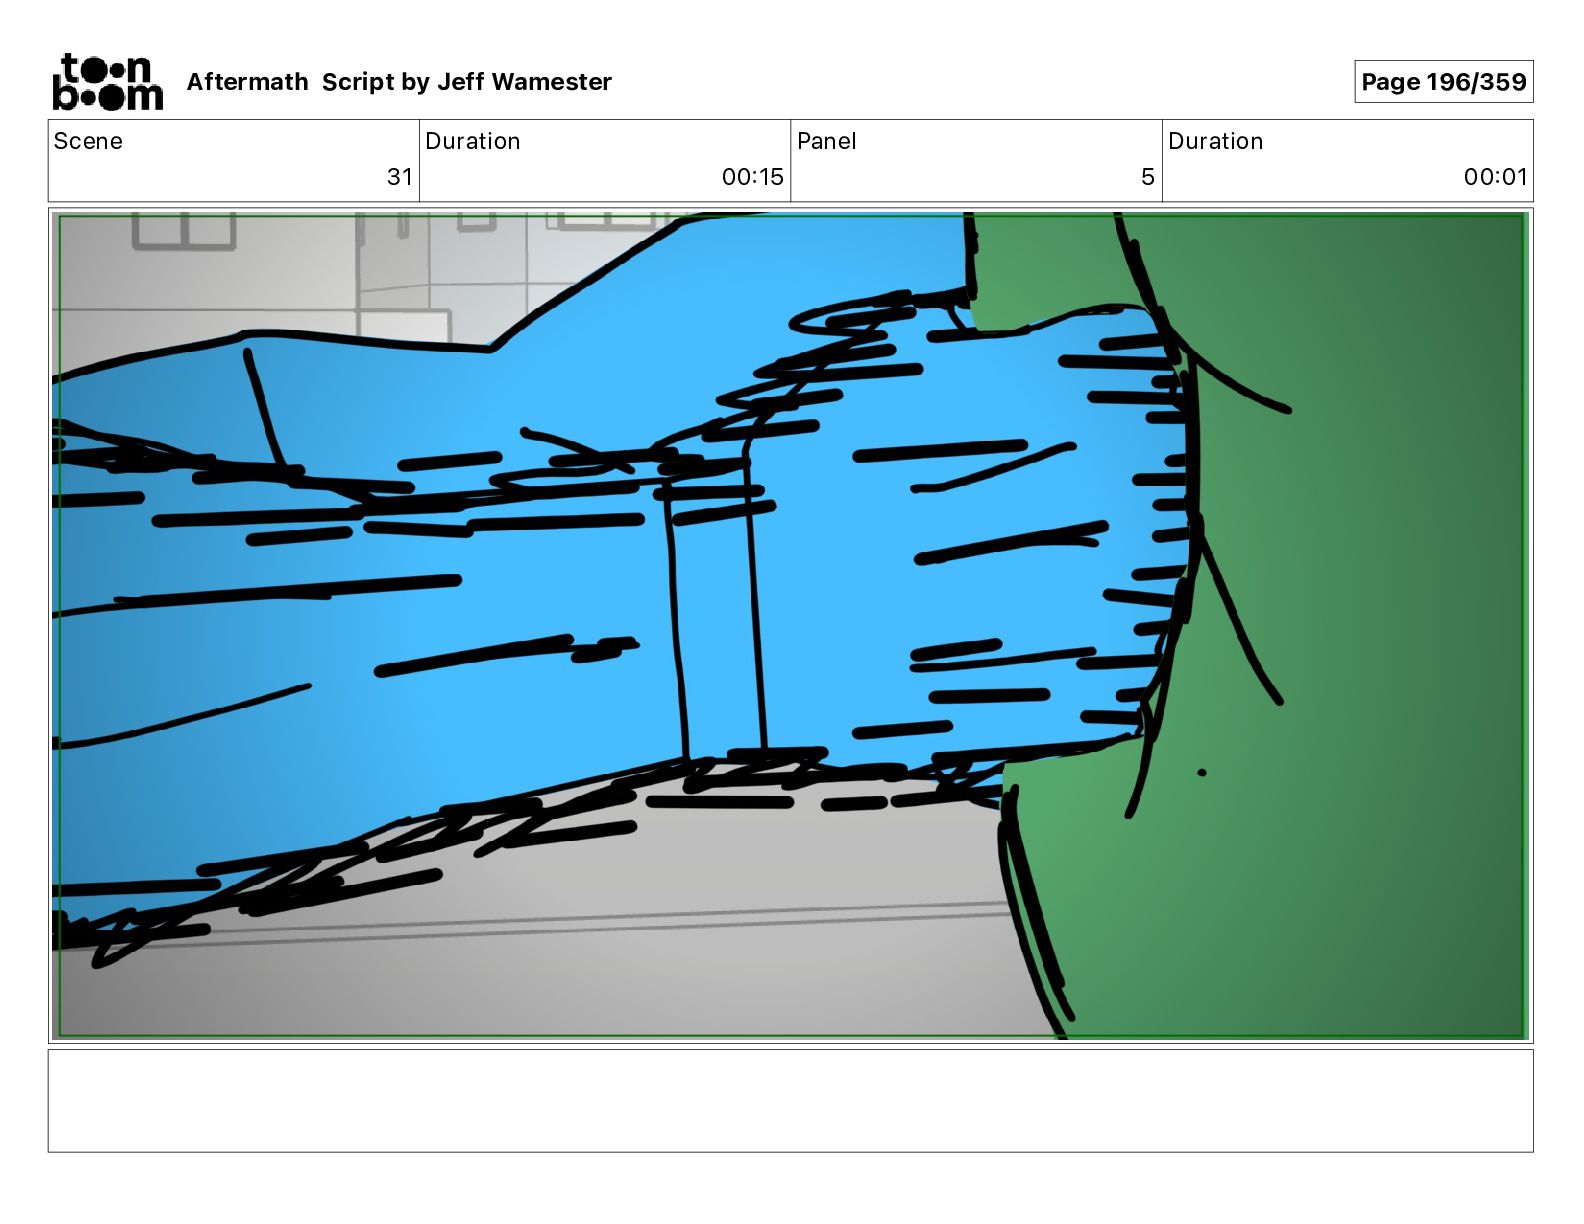Click the Toon Boom logo
Screen dimensions: 1584x1224
(x=108, y=82)
